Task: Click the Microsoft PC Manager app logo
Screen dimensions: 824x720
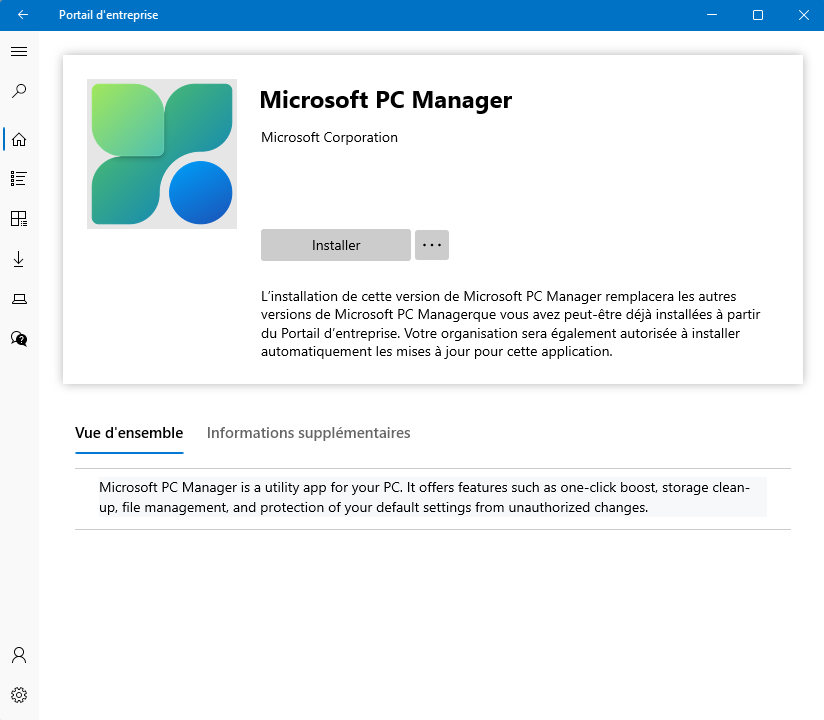Action: (x=162, y=154)
